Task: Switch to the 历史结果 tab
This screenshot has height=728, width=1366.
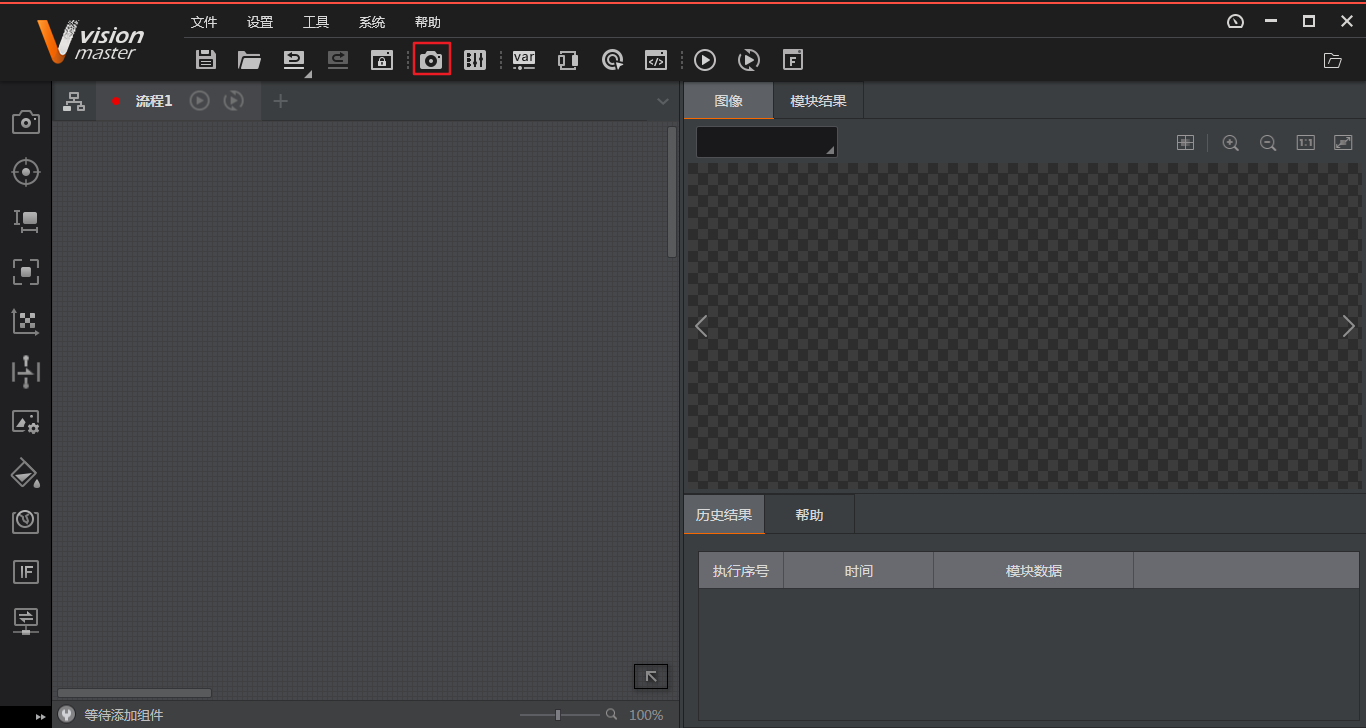Action: pyautogui.click(x=724, y=514)
